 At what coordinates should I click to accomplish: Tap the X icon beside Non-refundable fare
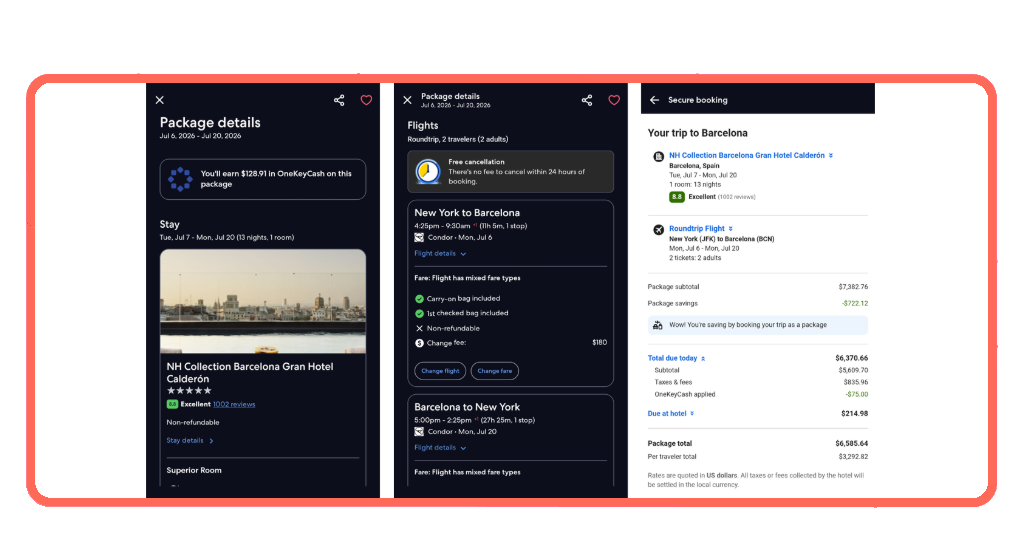tap(419, 328)
